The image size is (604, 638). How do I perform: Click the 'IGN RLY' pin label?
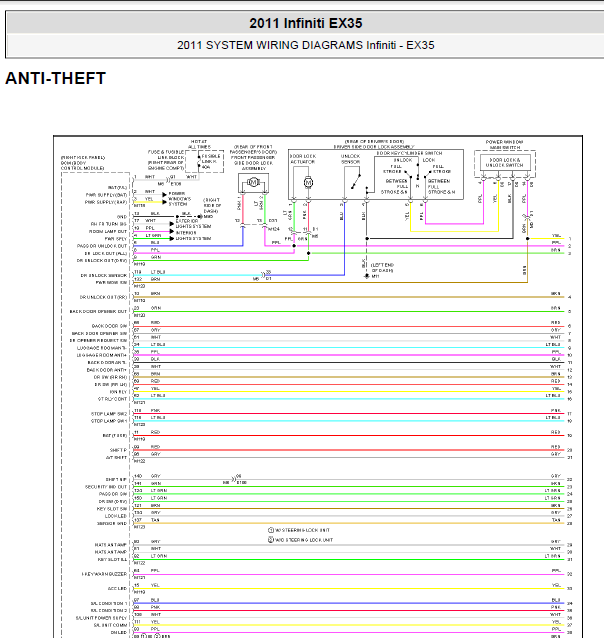click(117, 392)
